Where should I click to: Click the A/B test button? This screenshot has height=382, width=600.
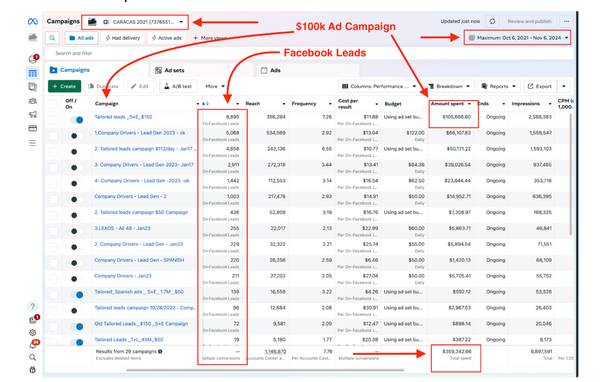(178, 87)
